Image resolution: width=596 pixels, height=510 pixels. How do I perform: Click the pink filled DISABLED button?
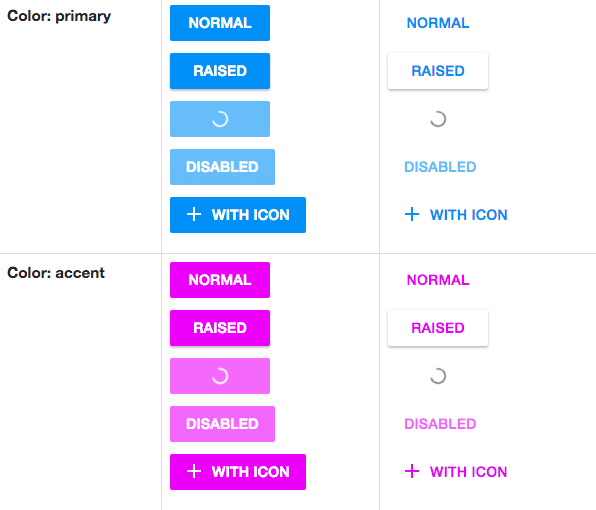point(222,424)
